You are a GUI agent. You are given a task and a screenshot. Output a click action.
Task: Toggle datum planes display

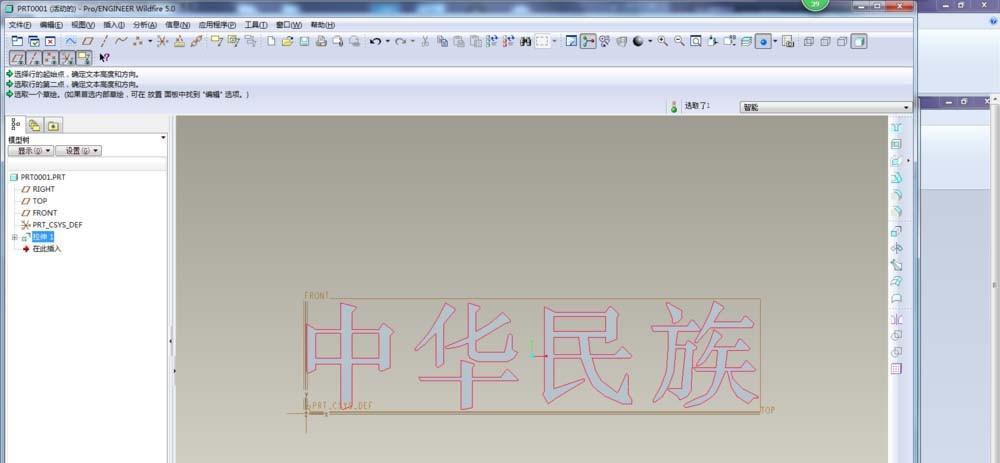click(x=17, y=57)
